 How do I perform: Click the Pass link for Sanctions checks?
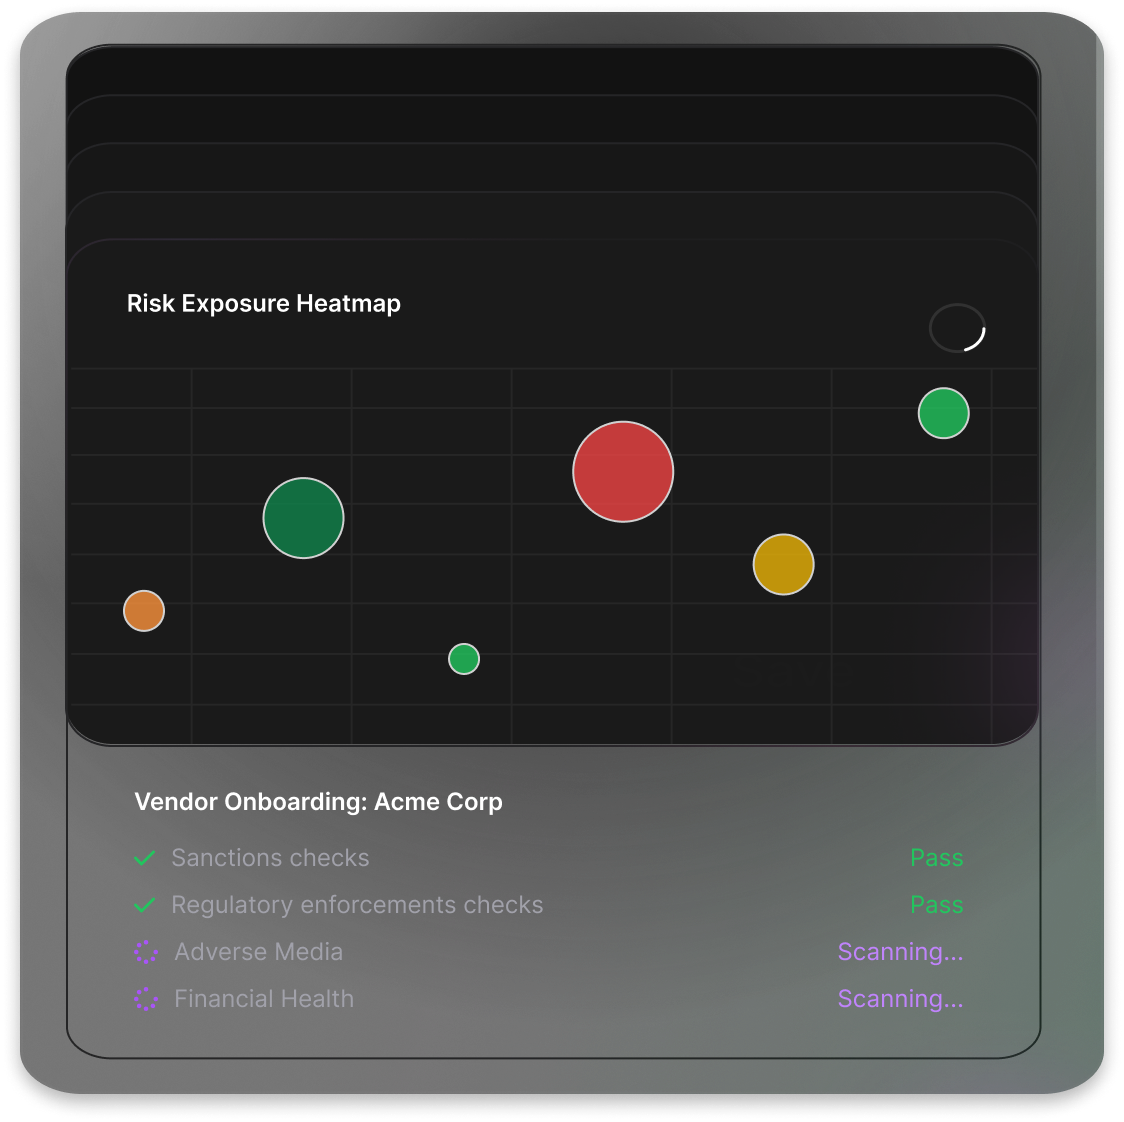tap(936, 858)
